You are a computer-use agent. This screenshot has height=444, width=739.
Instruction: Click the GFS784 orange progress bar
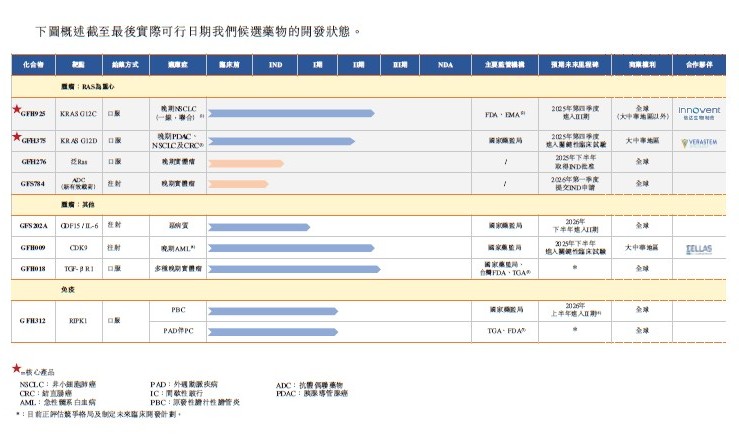click(x=238, y=184)
